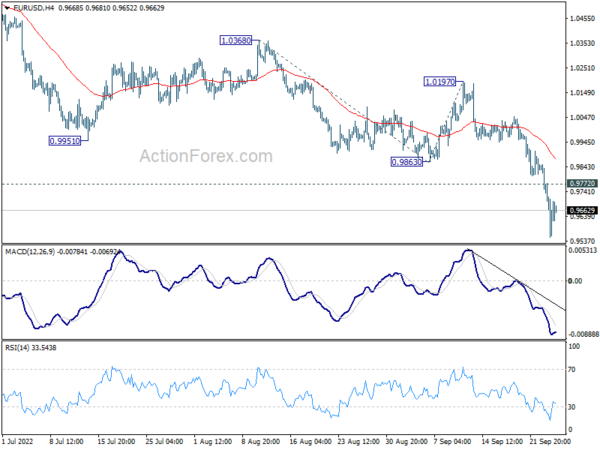Click the 8 Jul 12:00 time label

67,441
